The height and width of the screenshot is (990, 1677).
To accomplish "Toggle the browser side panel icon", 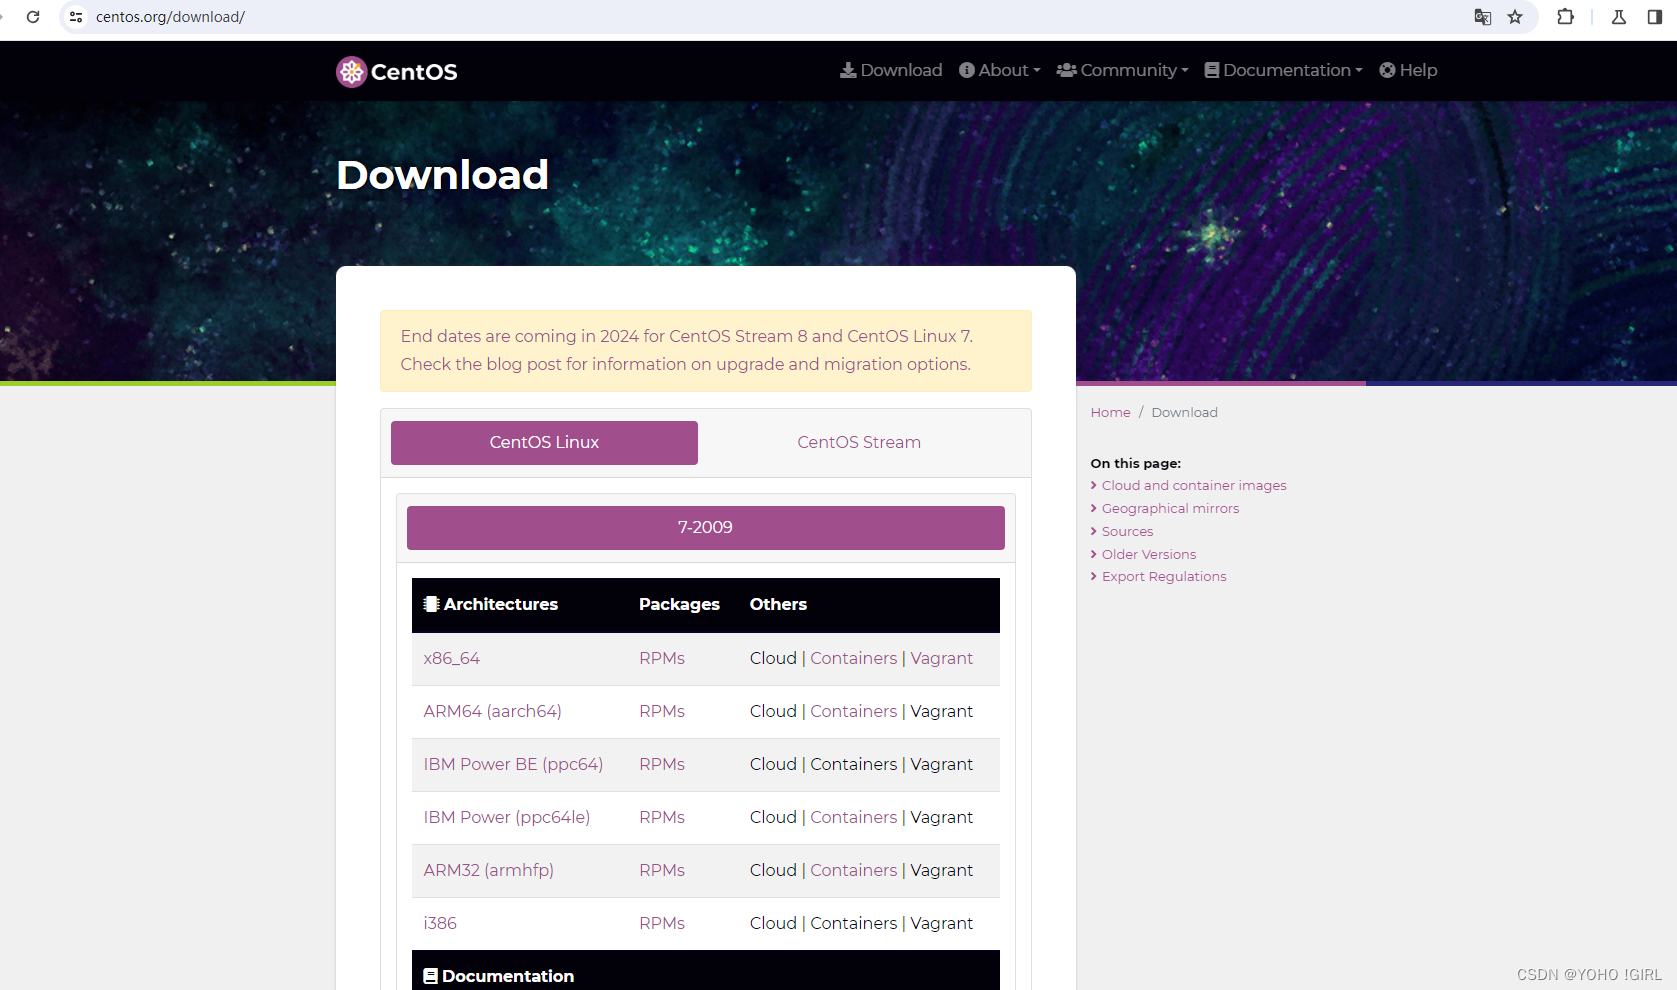I will [x=1655, y=17].
